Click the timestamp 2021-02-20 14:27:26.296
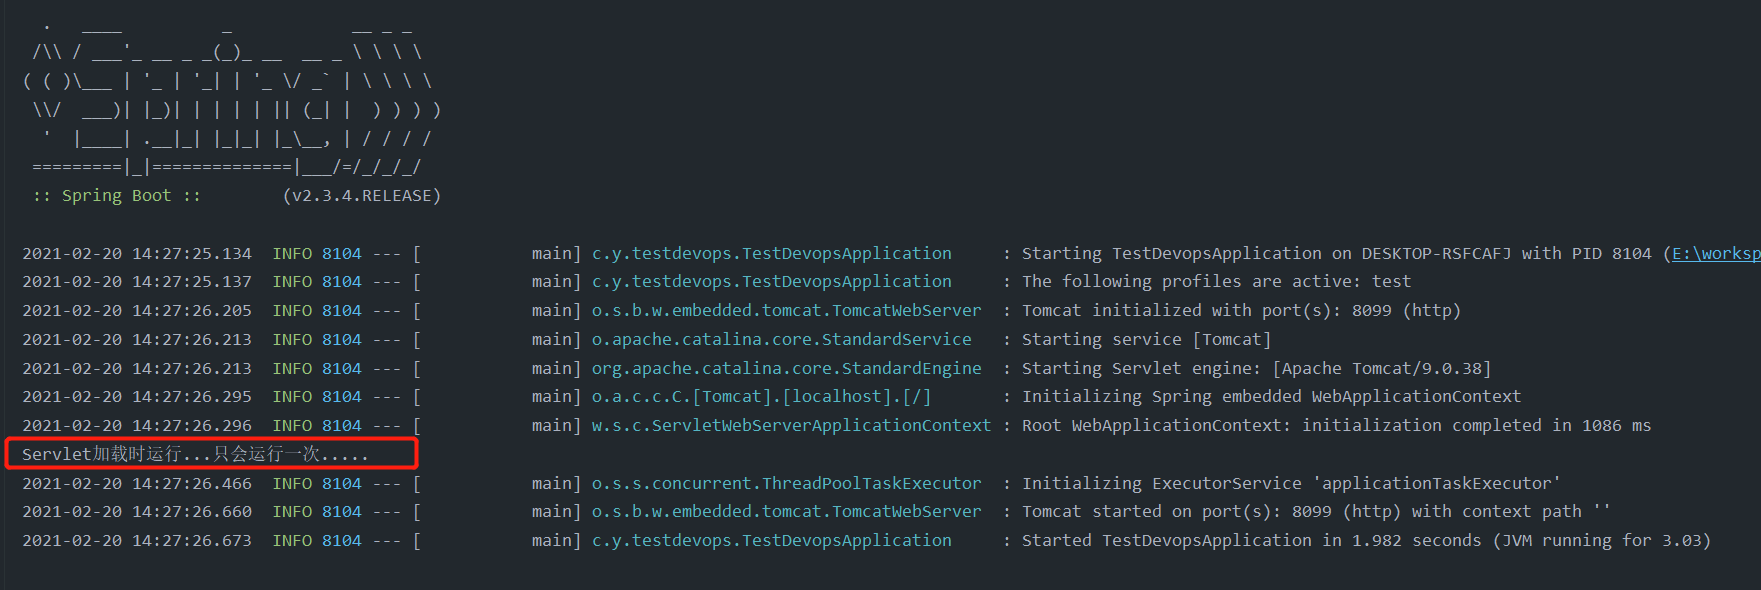 (x=137, y=426)
